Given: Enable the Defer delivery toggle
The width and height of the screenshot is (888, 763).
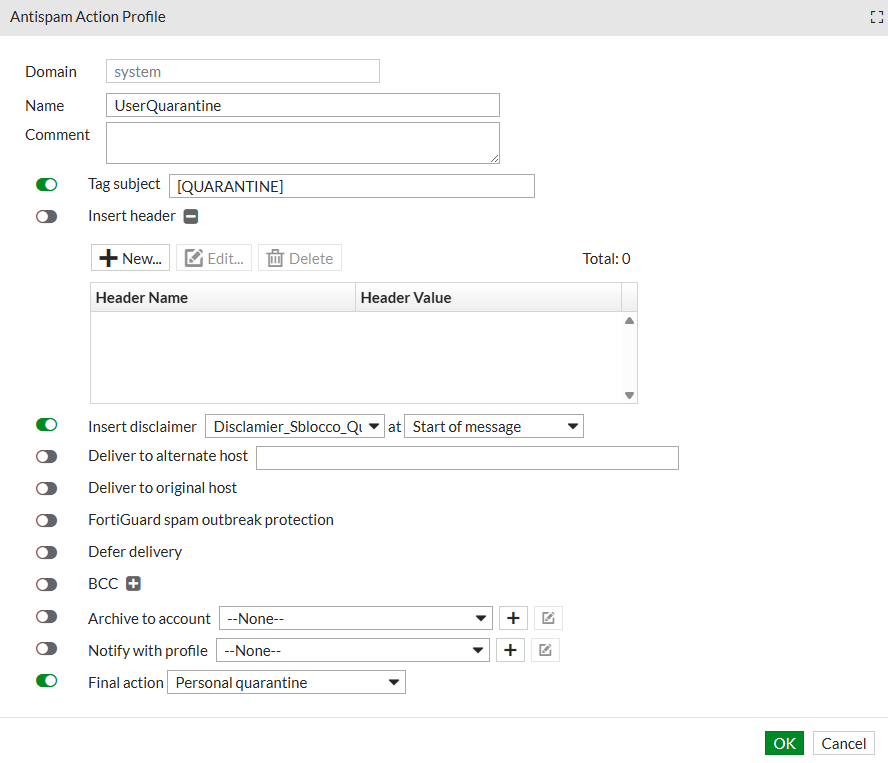Looking at the screenshot, I should (46, 552).
